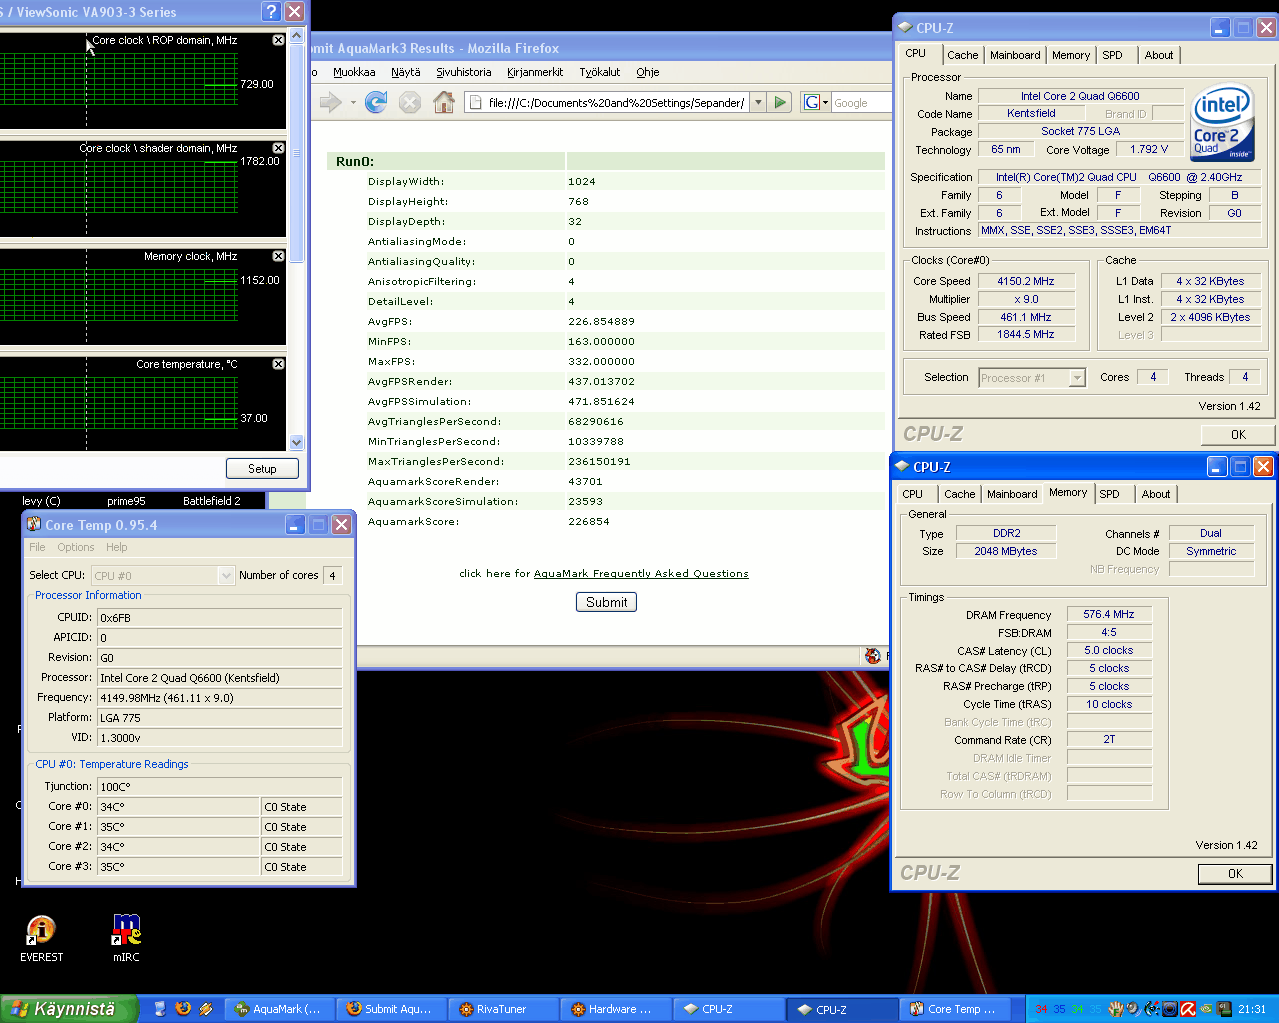This screenshot has height=1023, width=1279.
Task: Open the Muokkaa menu in Firefox
Action: point(354,72)
